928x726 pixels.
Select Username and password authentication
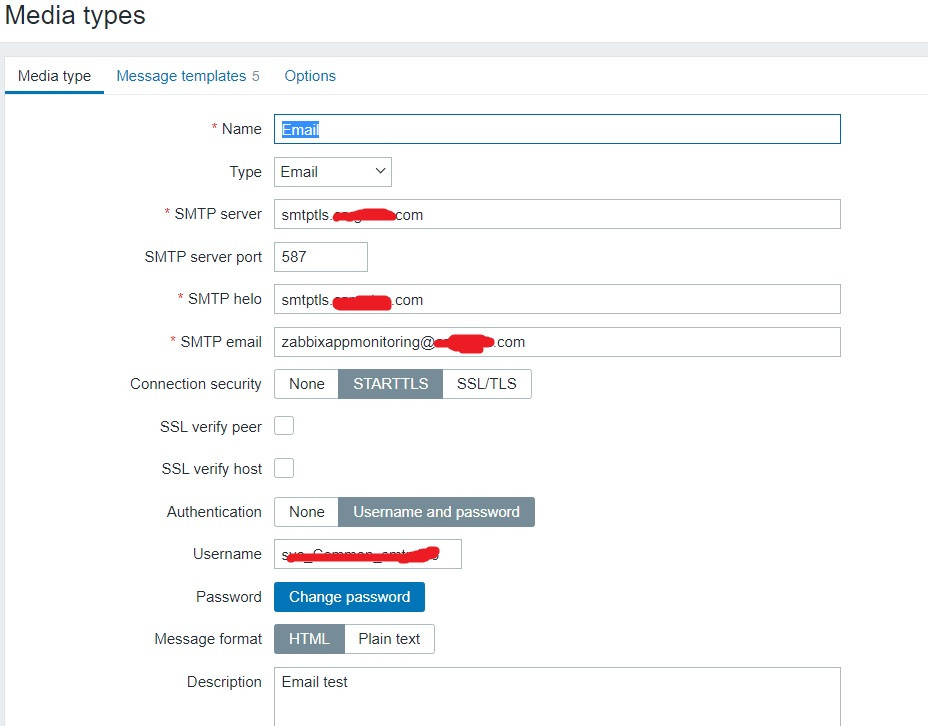click(436, 512)
